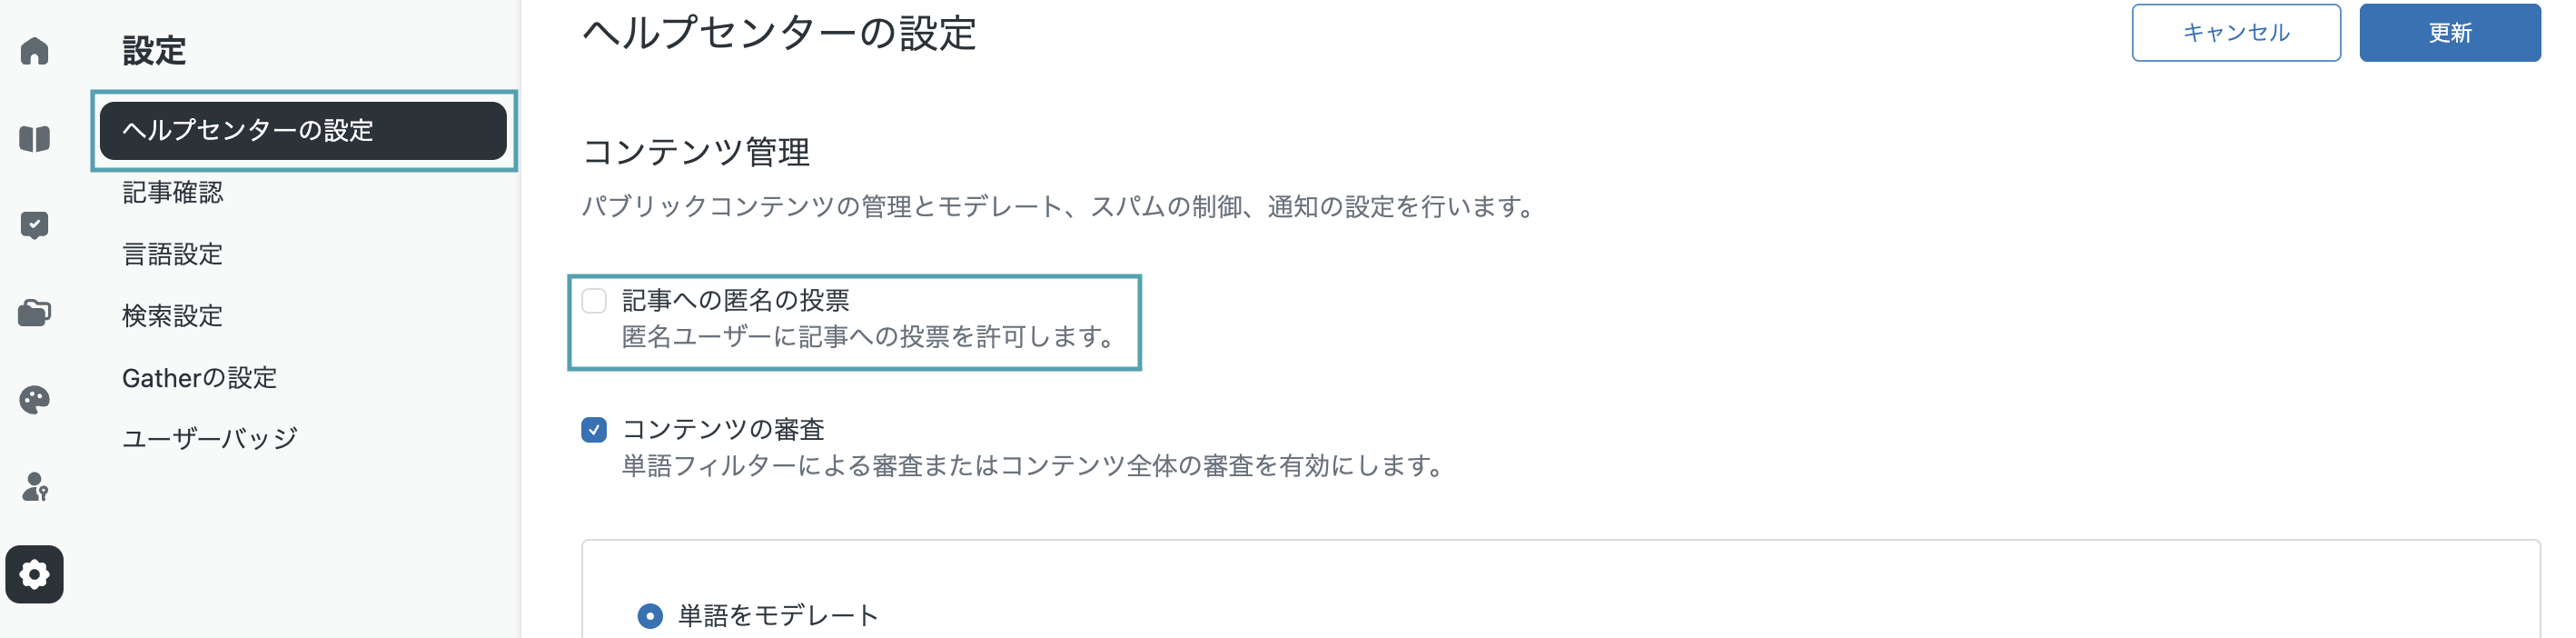Click the コンテンツの審査 label text
The height and width of the screenshot is (638, 2576).
click(x=723, y=429)
